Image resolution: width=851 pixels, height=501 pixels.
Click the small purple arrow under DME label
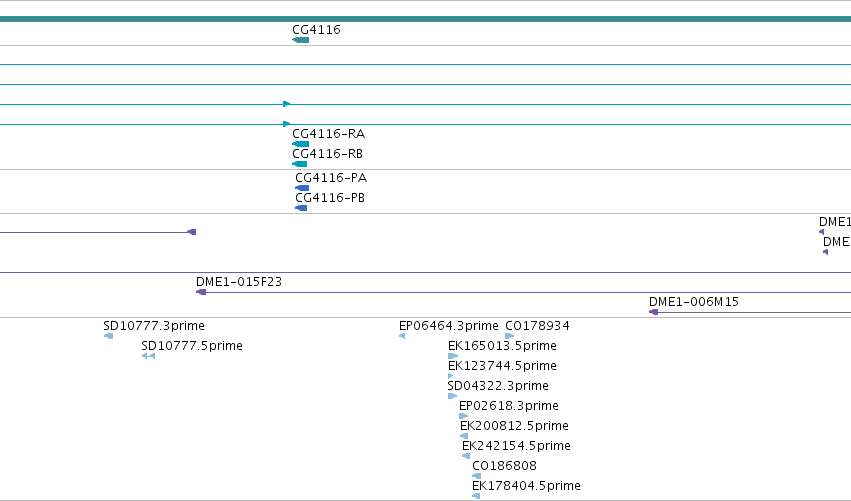825,252
